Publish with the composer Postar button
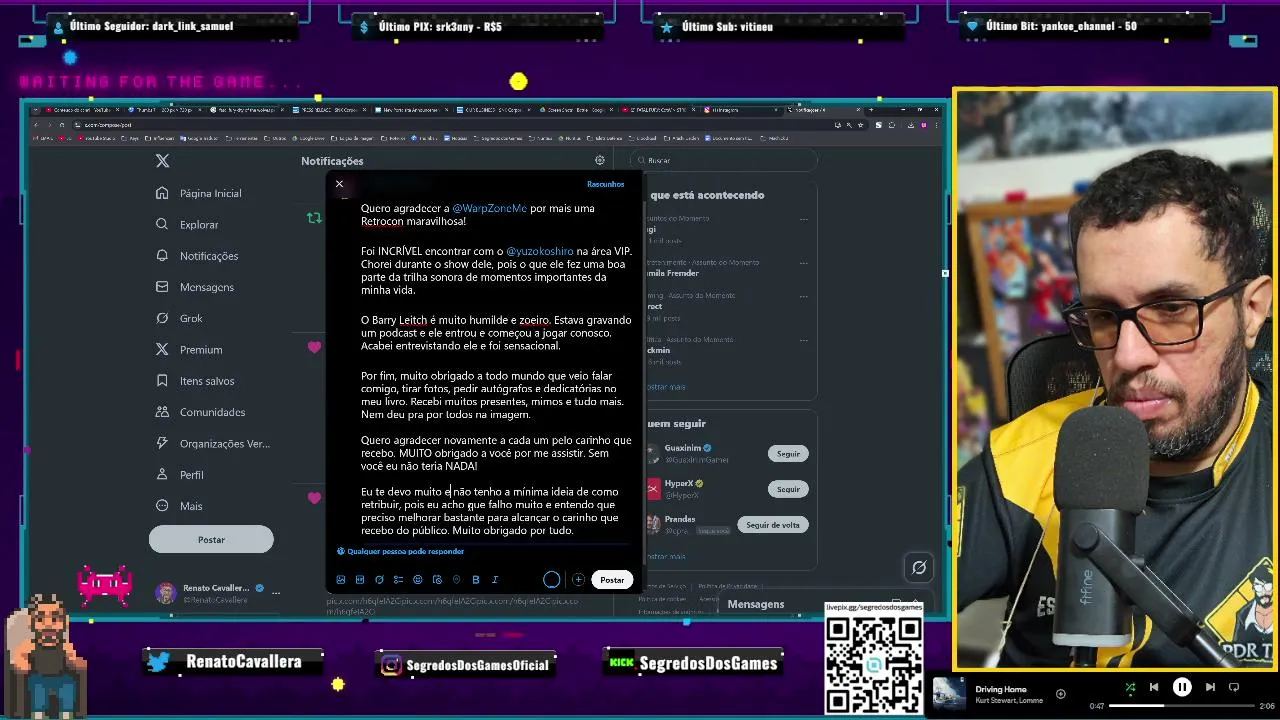Screen dimensions: 1280x720 click(x=612, y=580)
